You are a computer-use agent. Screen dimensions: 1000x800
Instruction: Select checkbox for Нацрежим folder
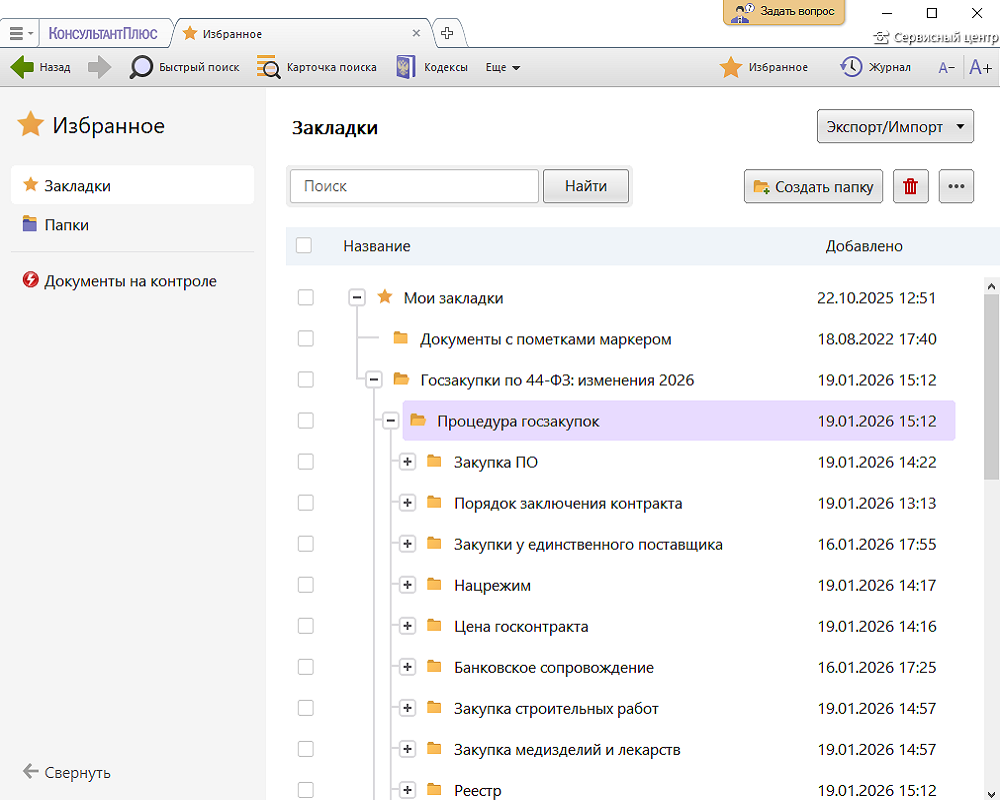(x=306, y=585)
